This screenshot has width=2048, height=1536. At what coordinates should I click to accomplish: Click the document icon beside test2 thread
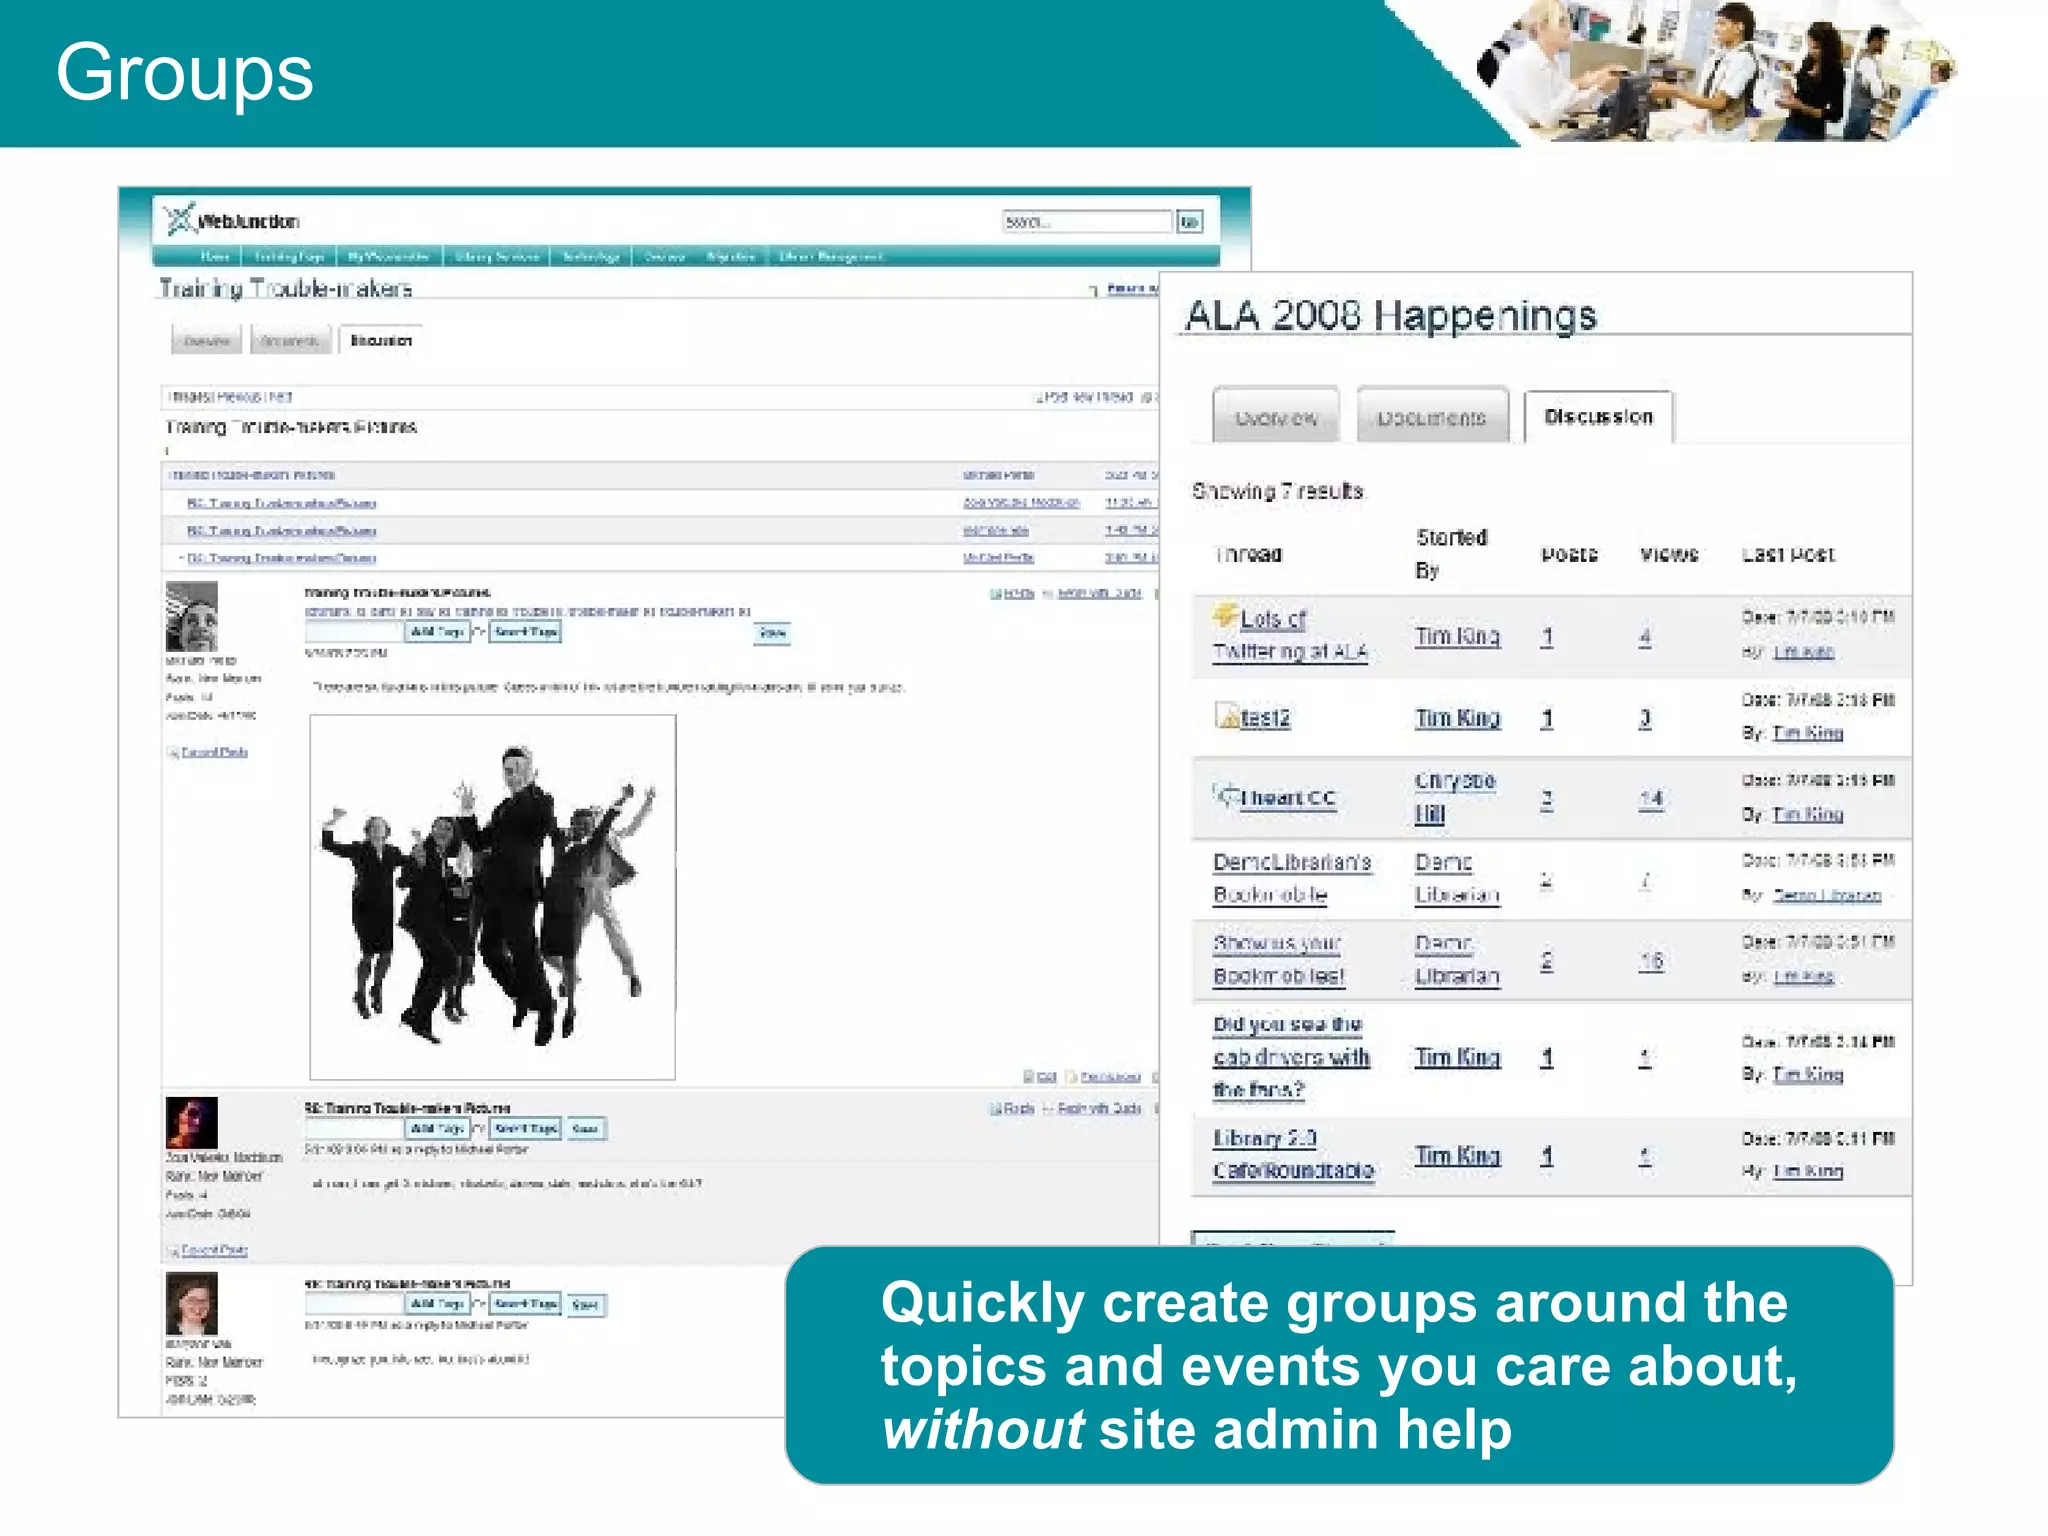pos(1226,715)
